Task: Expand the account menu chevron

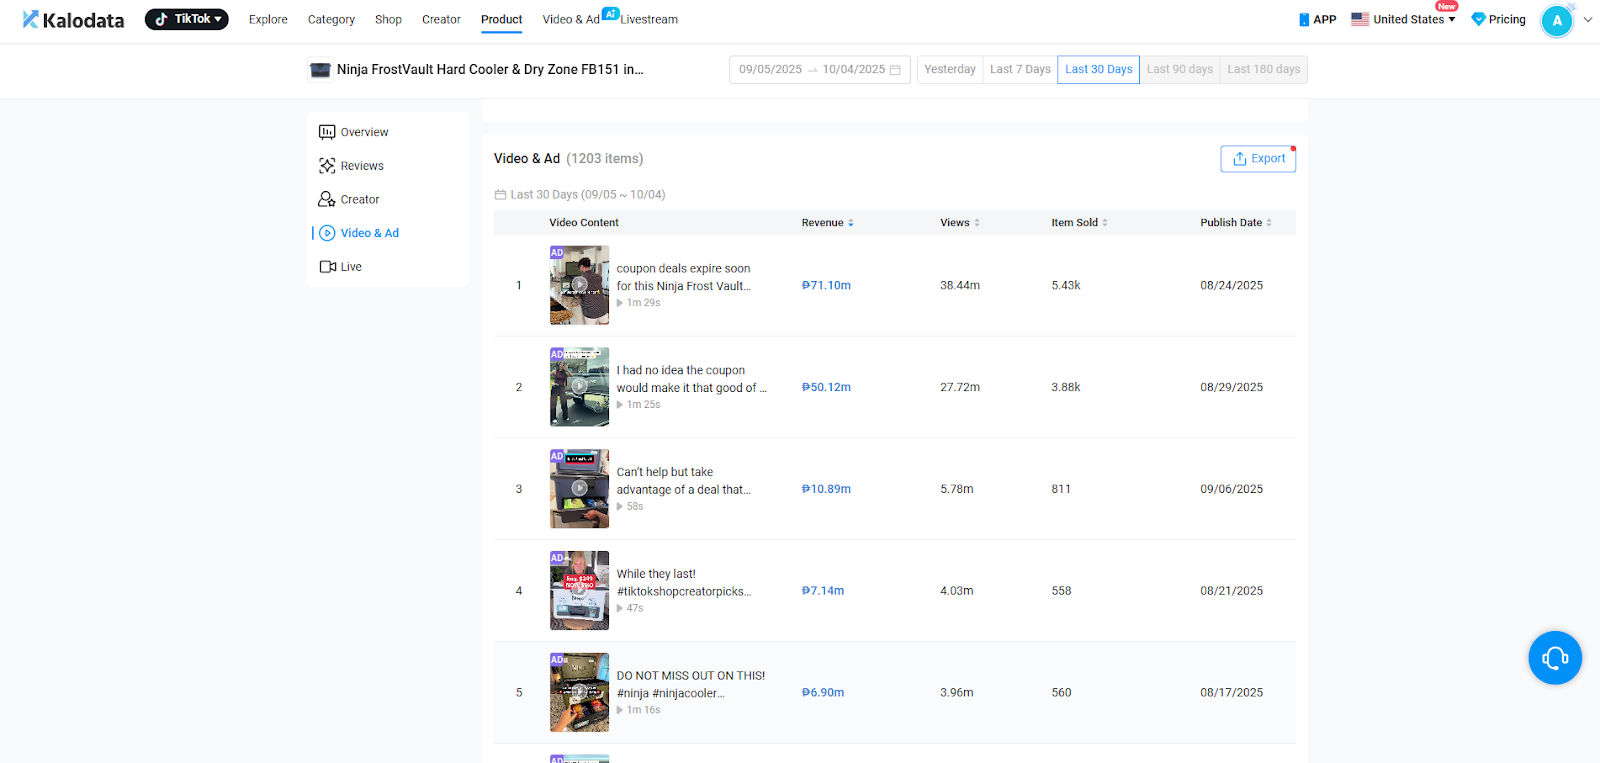Action: click(x=1587, y=20)
